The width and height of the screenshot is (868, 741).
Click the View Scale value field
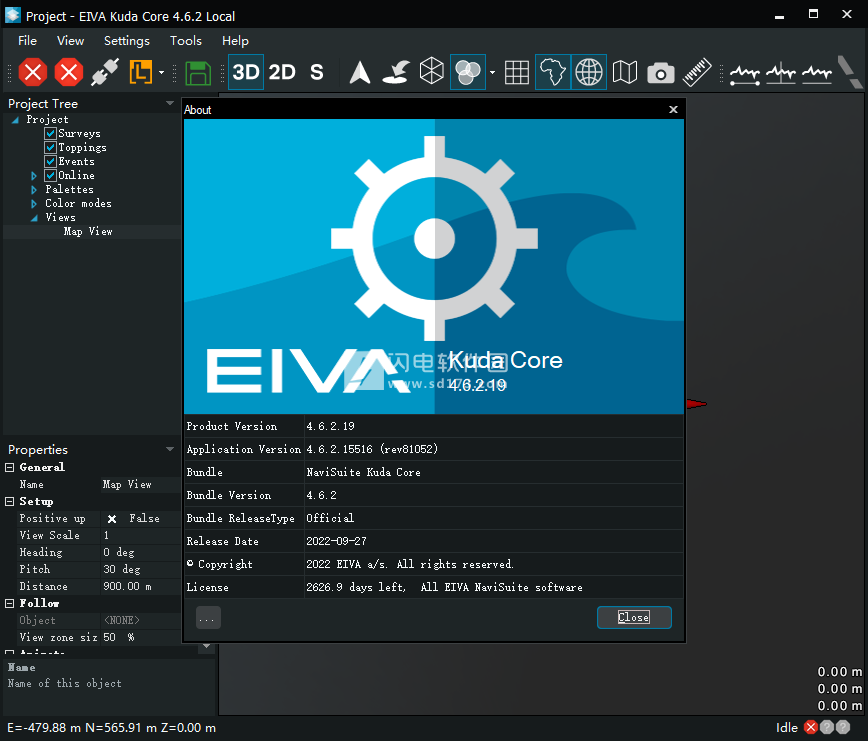pyautogui.click(x=141, y=536)
